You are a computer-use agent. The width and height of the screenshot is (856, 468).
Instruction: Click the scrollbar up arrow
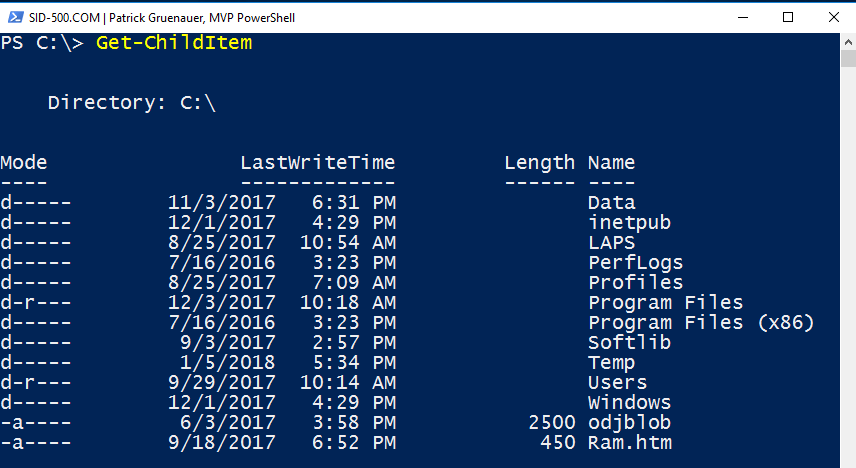(x=848, y=42)
